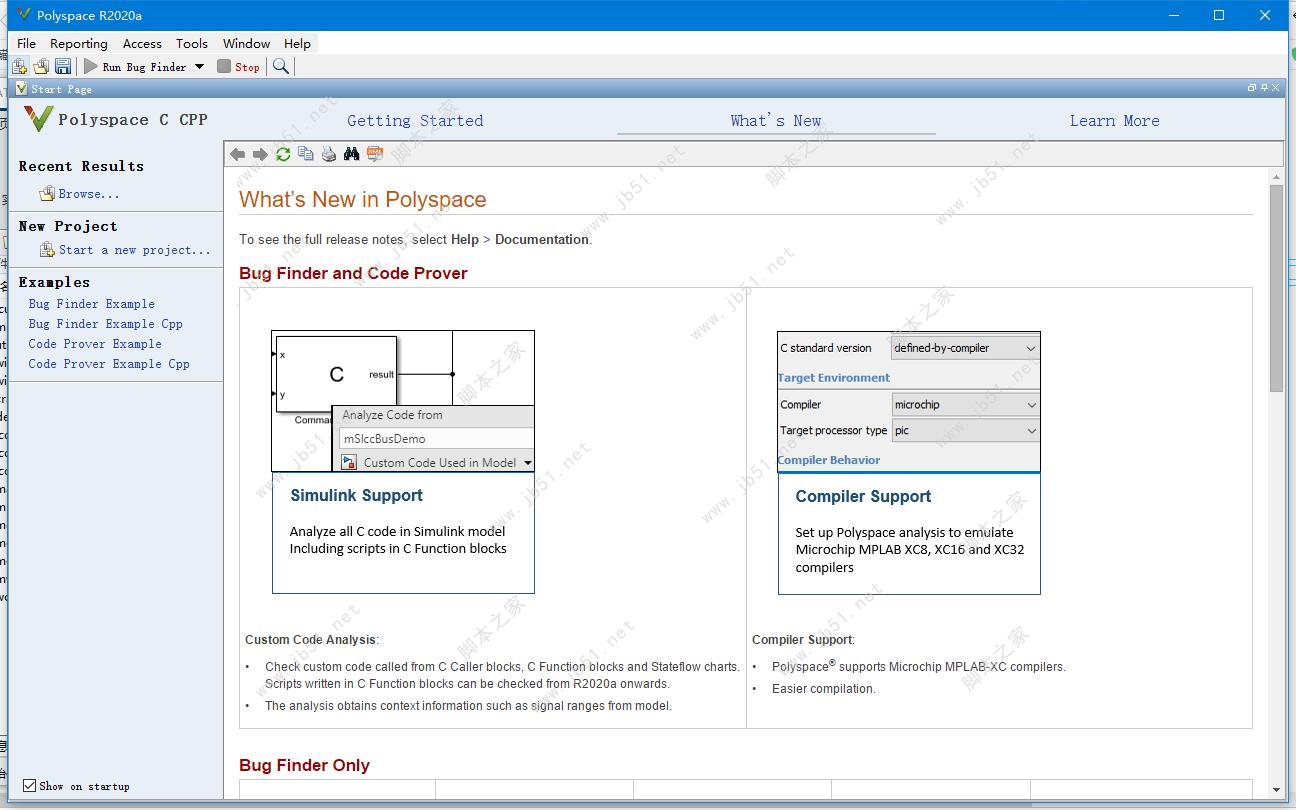This screenshot has height=810, width=1296.
Task: Select Start a new project link
Action: click(133, 250)
